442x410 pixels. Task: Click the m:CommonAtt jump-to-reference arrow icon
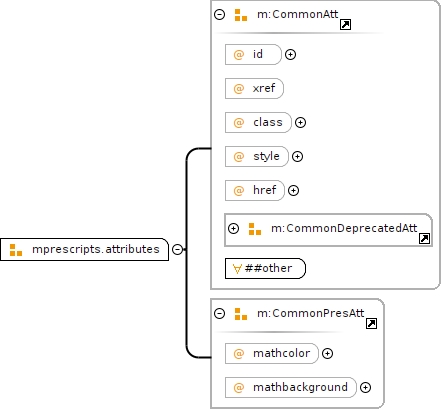345,25
